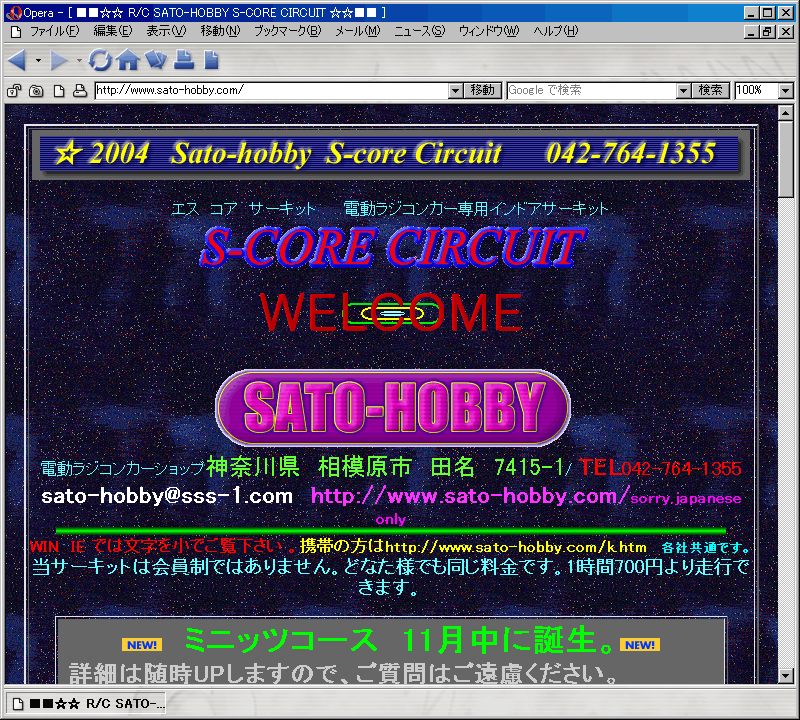
Task: Open the ファイル(F) menu
Action: pyautogui.click(x=55, y=31)
